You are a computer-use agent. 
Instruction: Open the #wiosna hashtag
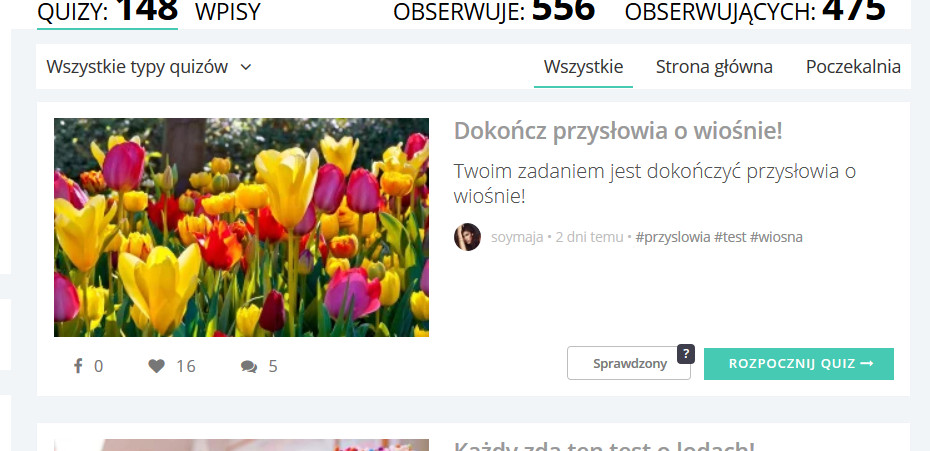click(x=776, y=237)
